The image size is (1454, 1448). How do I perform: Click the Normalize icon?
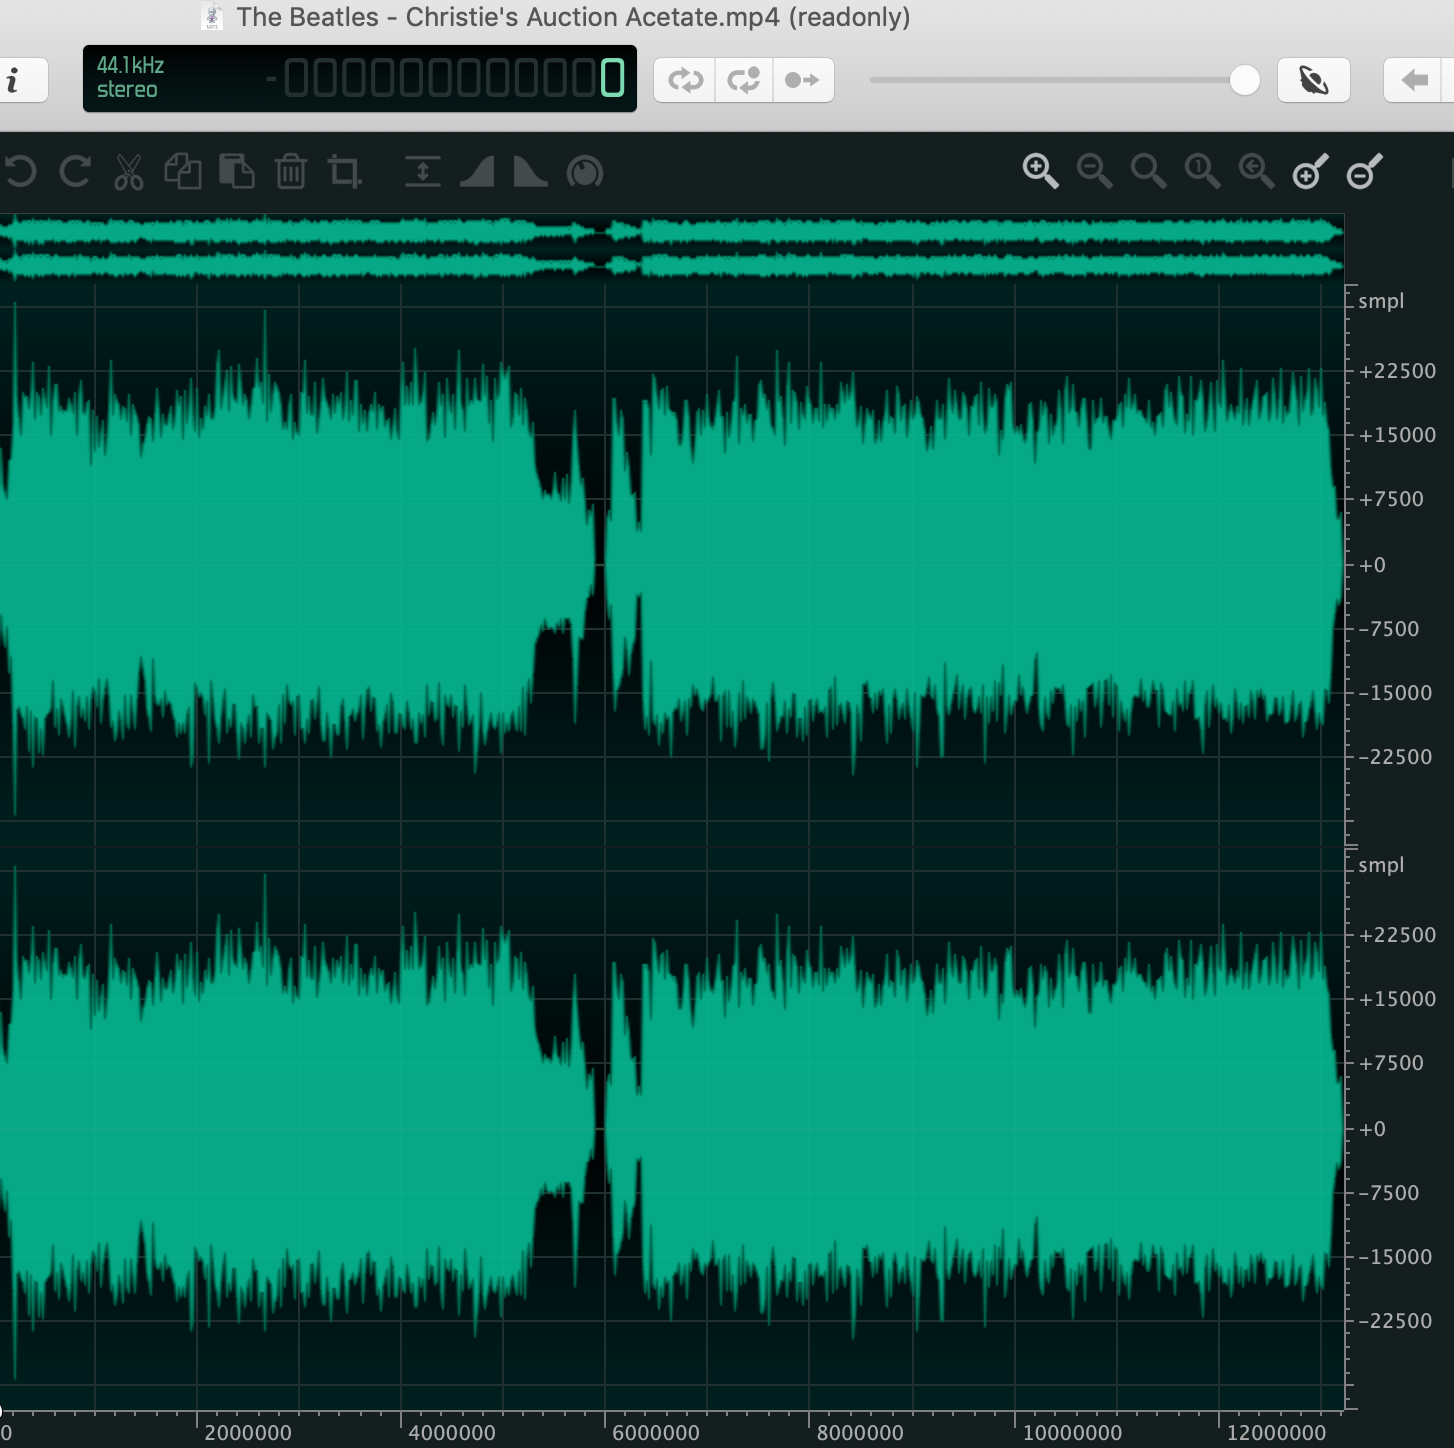coord(423,172)
